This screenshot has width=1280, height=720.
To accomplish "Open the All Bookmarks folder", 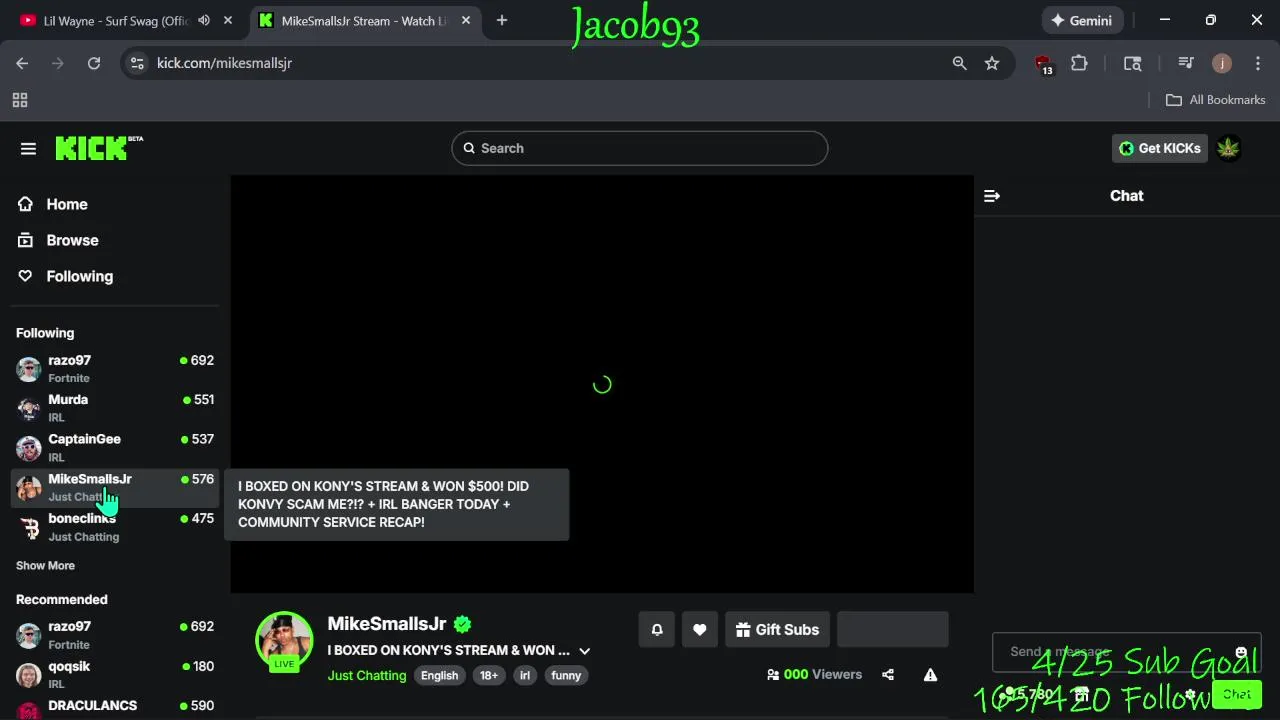I will pyautogui.click(x=1215, y=100).
